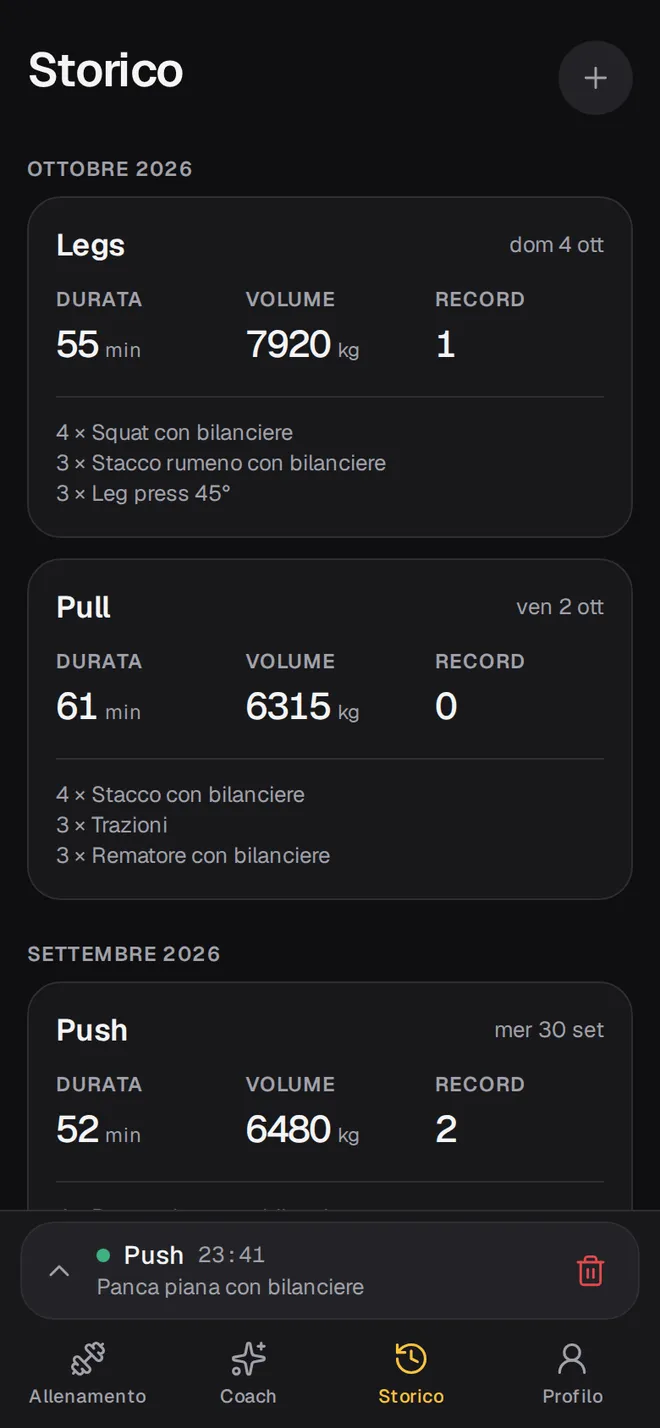Viewport: 660px width, 1428px height.
Task: Open the Pull workout from ven 2 ott
Action: pyautogui.click(x=330, y=729)
